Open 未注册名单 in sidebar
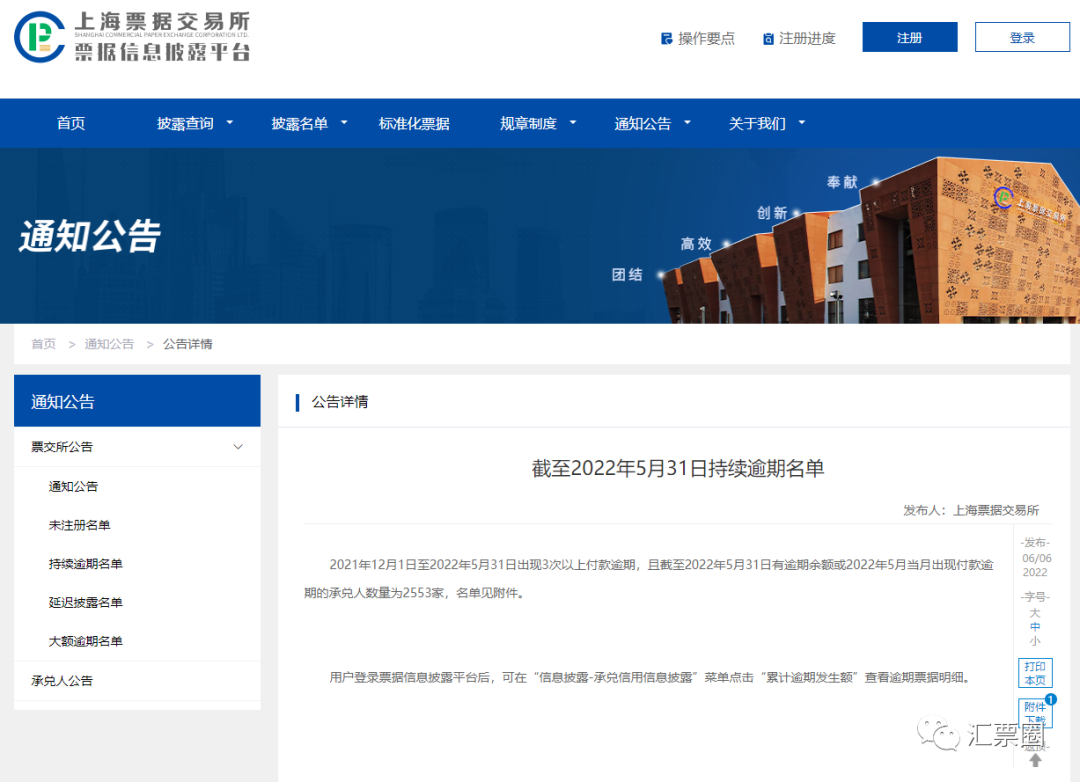This screenshot has height=782, width=1080. click(x=79, y=525)
